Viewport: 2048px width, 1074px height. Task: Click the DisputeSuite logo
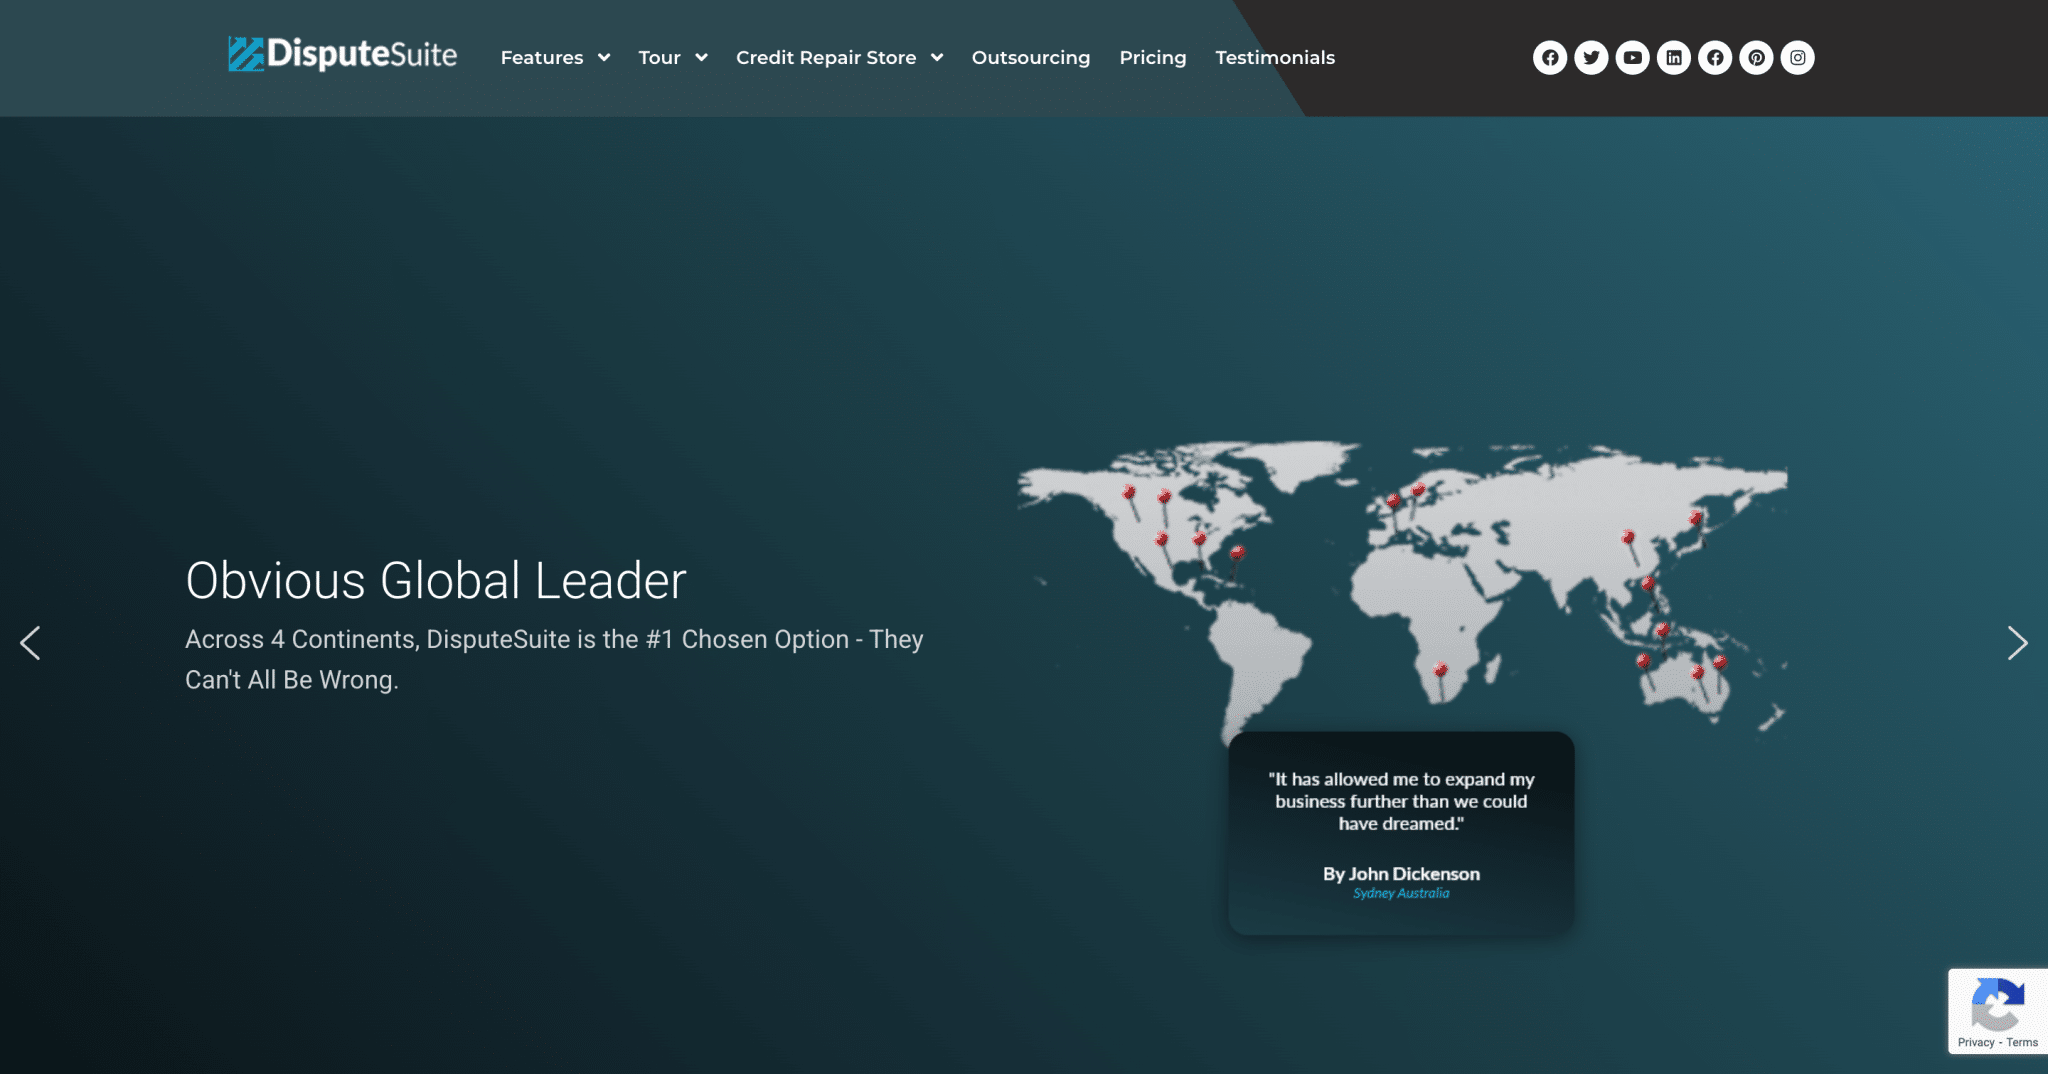(x=342, y=55)
